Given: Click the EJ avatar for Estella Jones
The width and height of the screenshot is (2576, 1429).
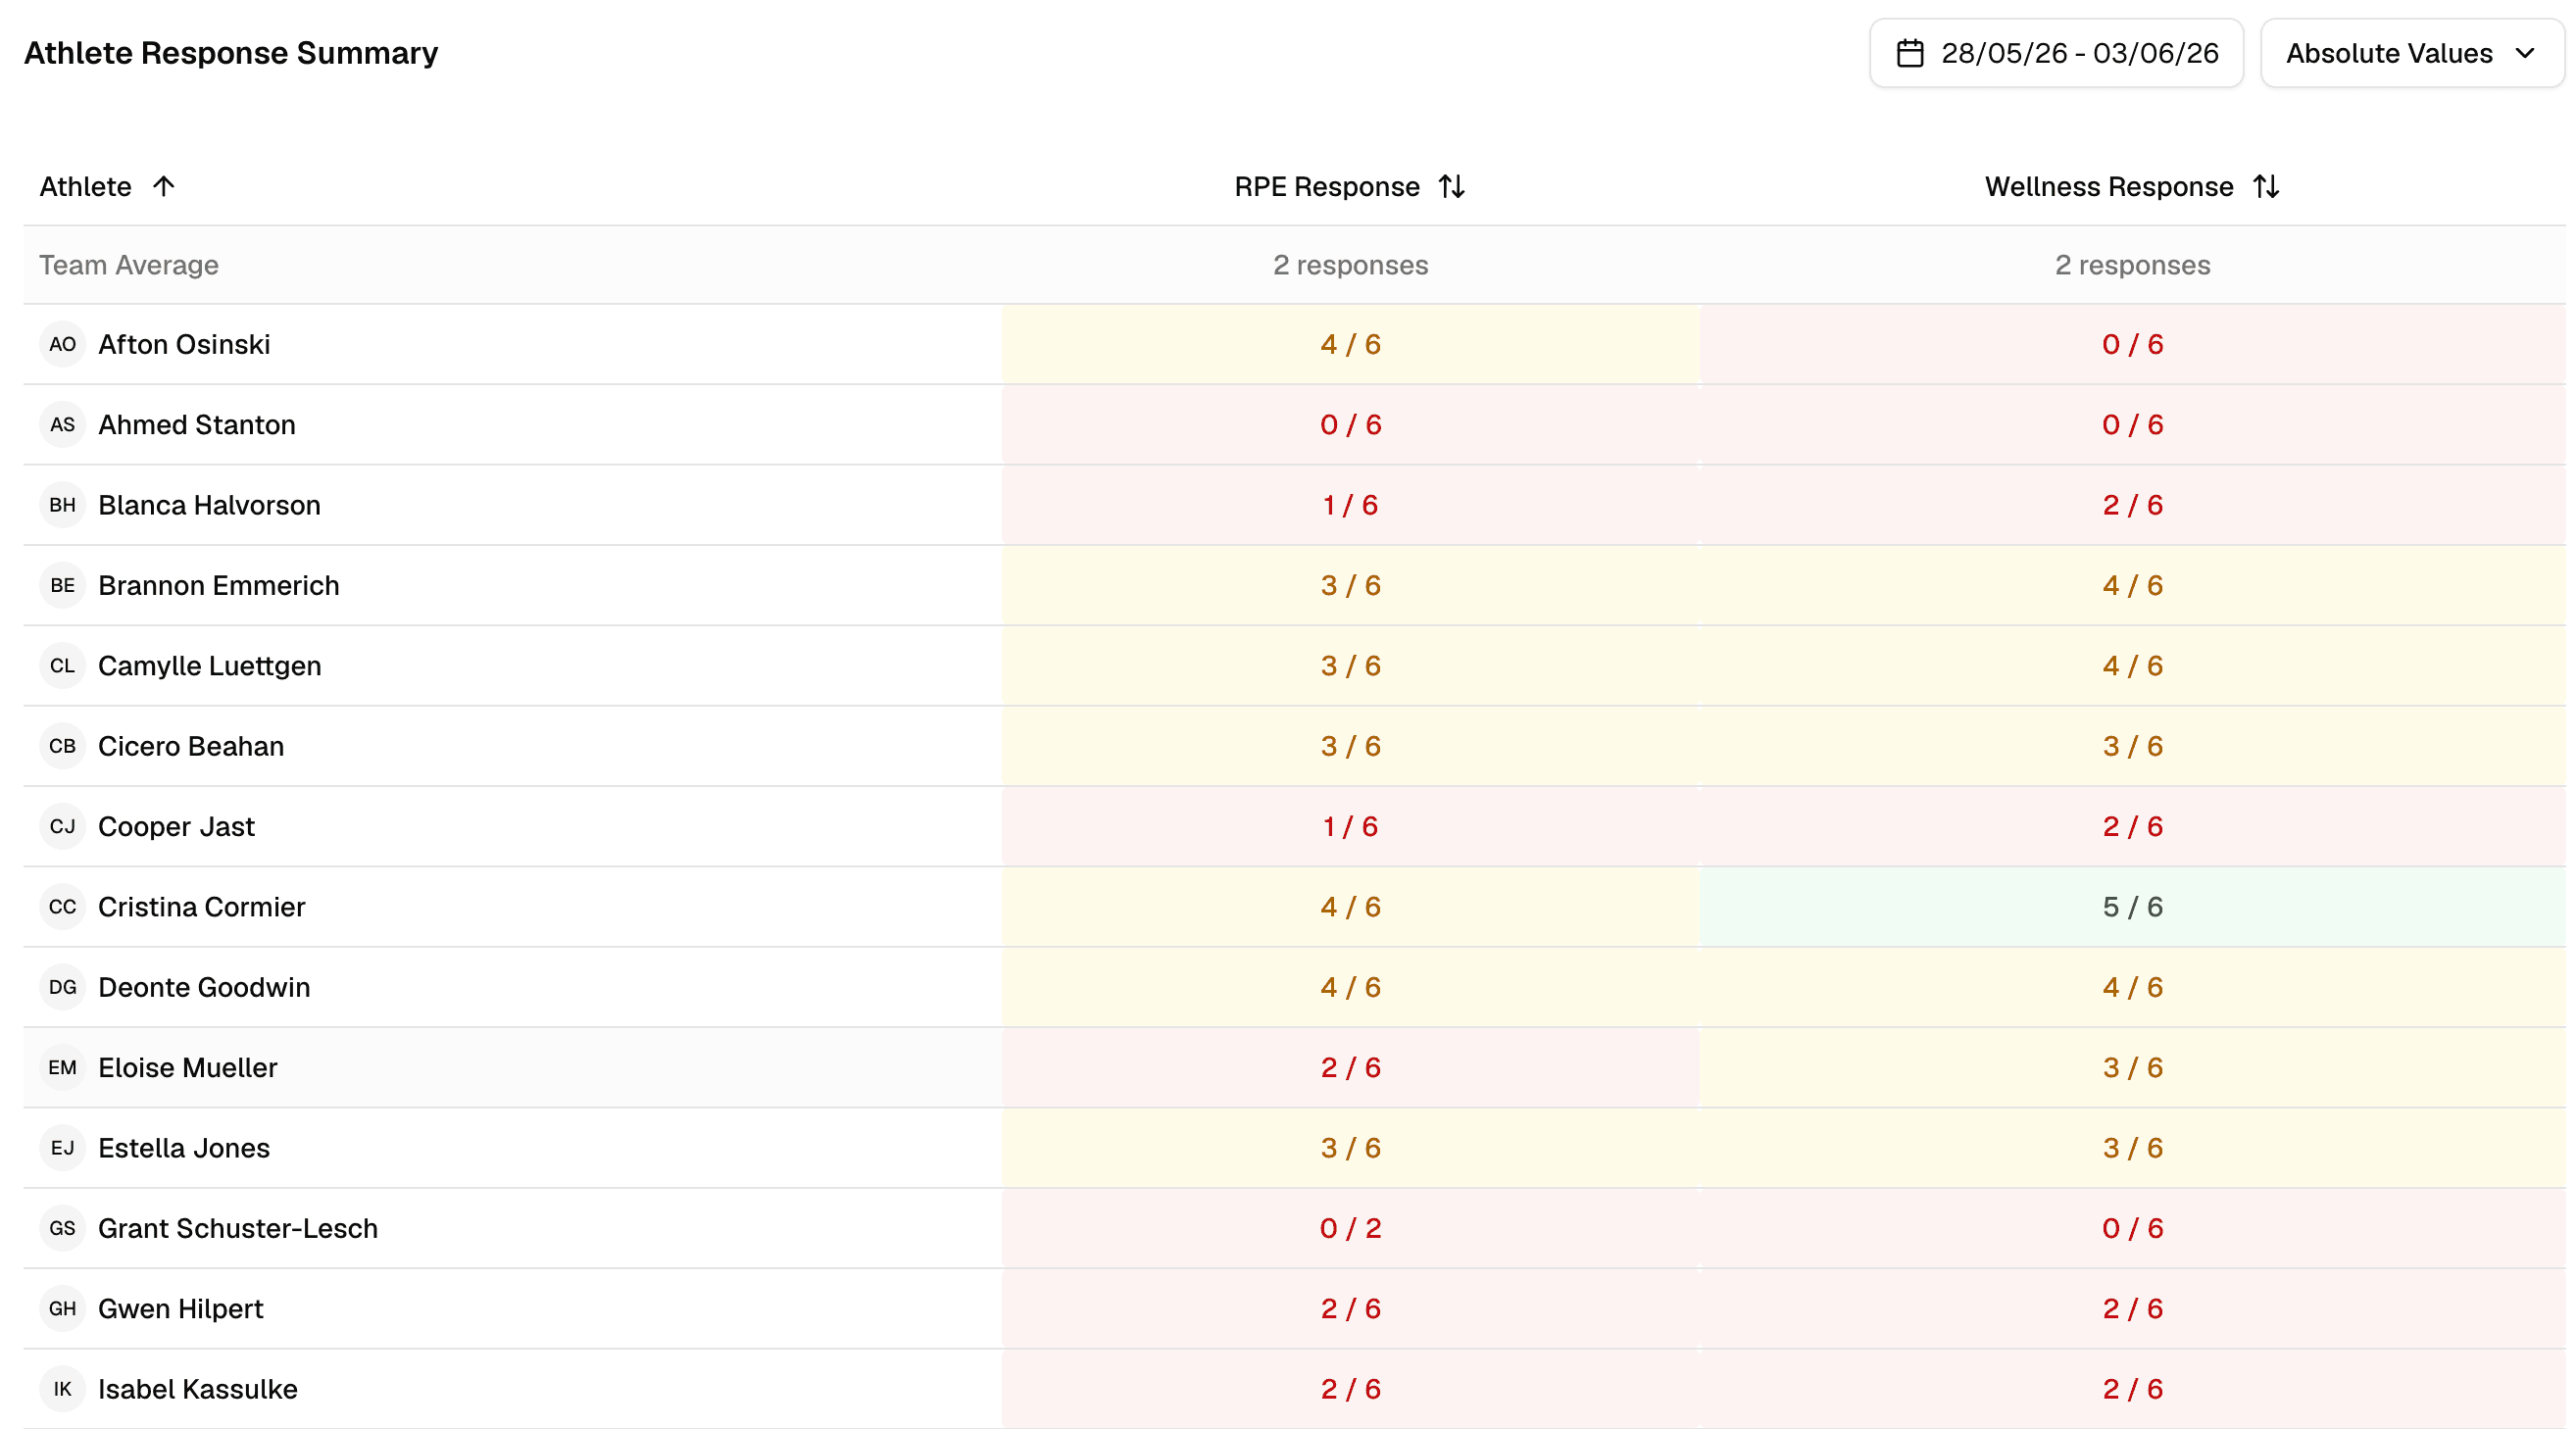Looking at the screenshot, I should (63, 1148).
